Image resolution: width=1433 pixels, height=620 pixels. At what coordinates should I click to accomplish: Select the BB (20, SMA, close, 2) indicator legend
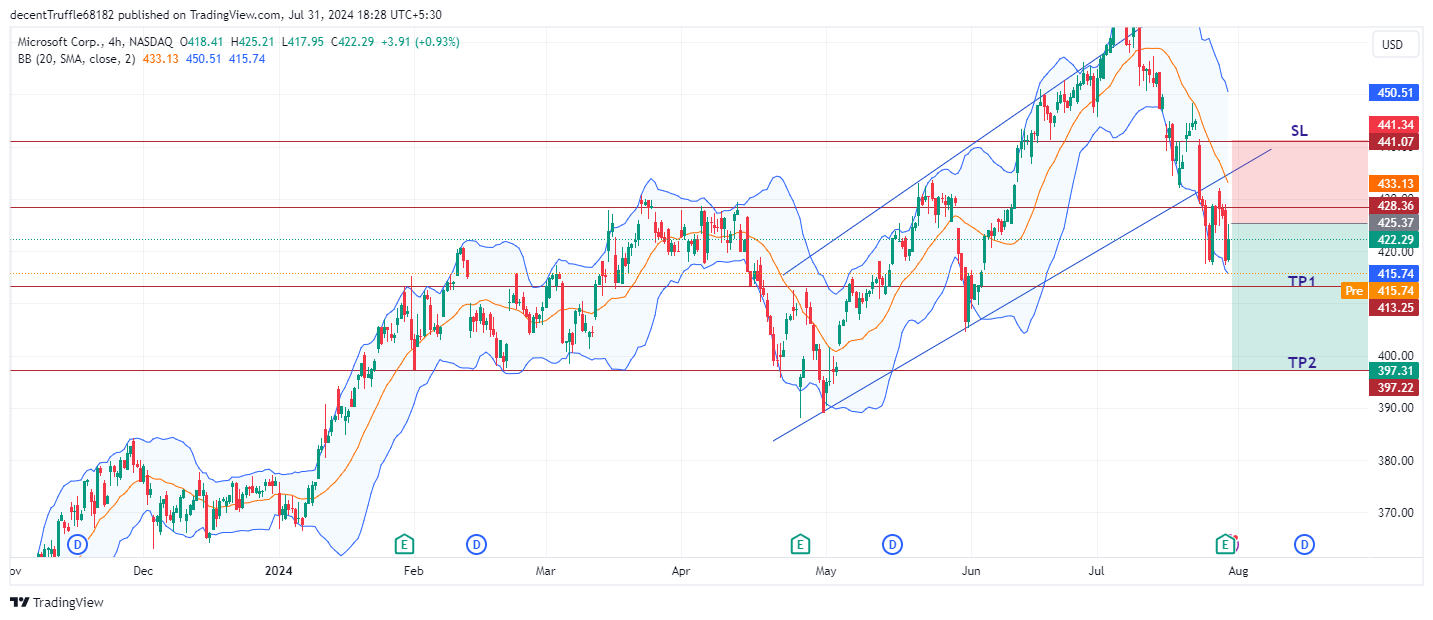76,59
